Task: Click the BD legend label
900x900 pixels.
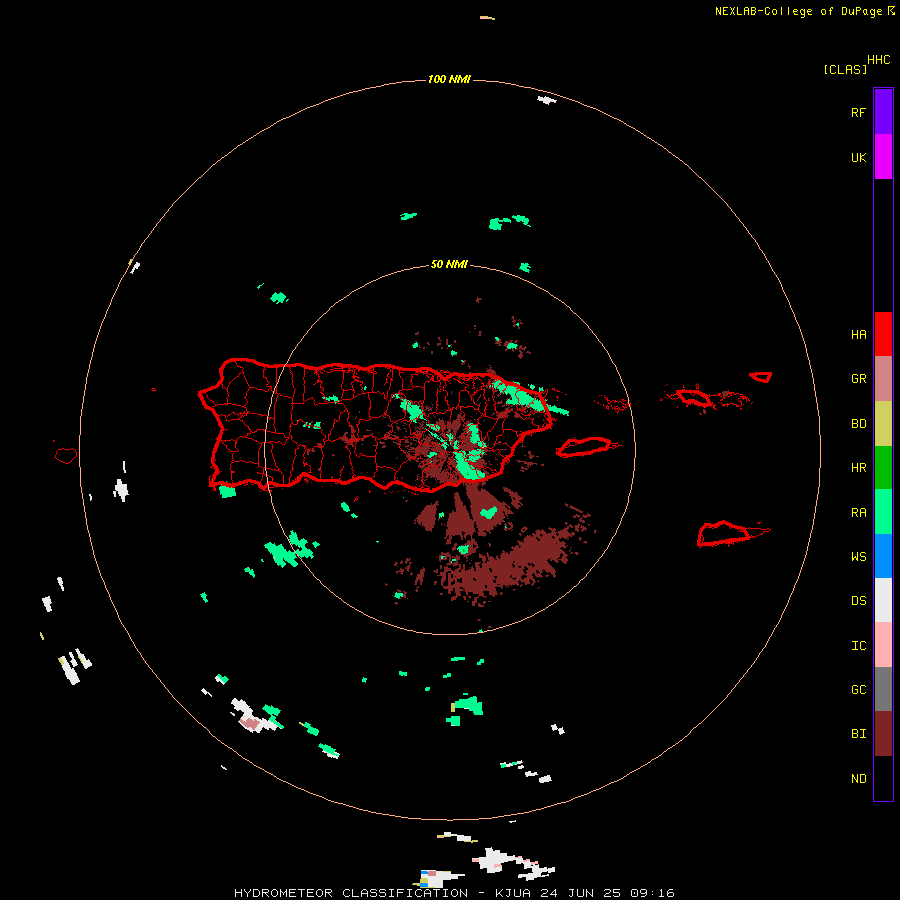Action: [x=858, y=424]
